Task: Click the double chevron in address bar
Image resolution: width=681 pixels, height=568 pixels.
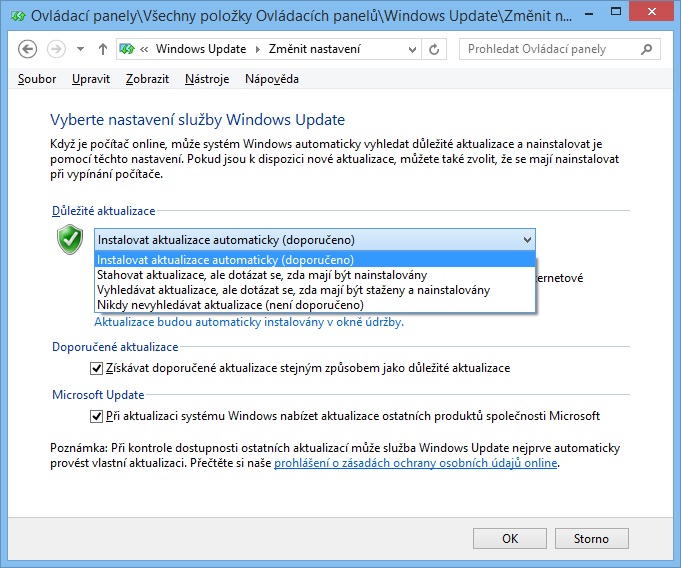Action: (144, 50)
